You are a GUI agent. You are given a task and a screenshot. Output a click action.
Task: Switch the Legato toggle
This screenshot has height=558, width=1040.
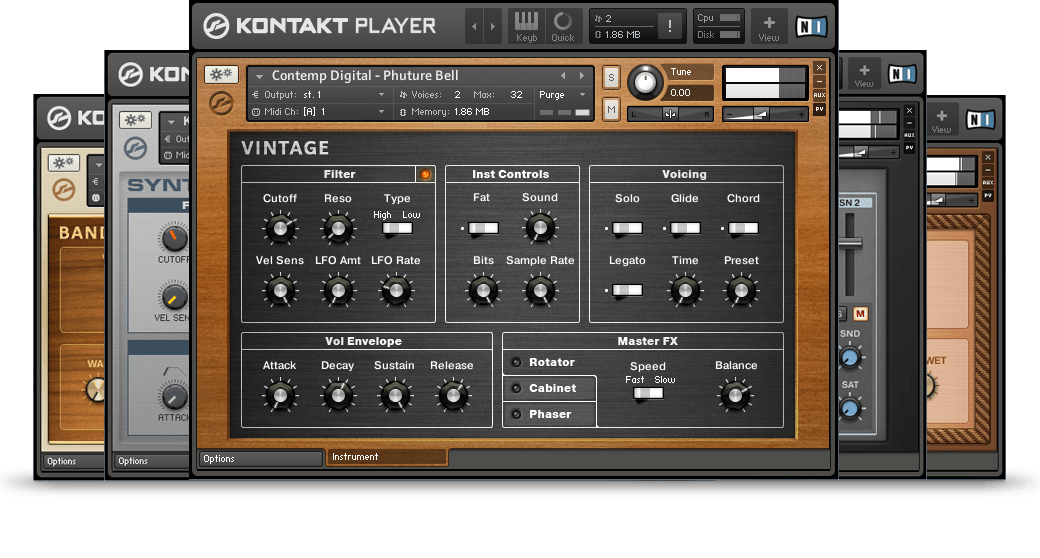click(627, 290)
